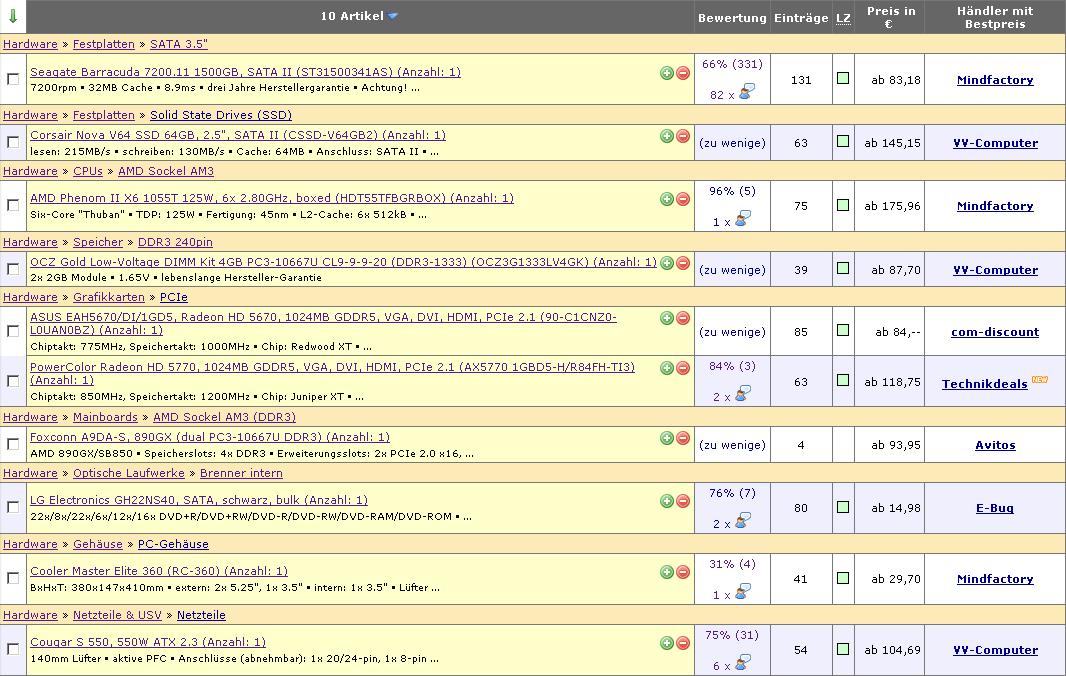The image size is (1066, 676).
Task: Mark the Foxconn A9DA-S row checkbox
Action: (13, 444)
